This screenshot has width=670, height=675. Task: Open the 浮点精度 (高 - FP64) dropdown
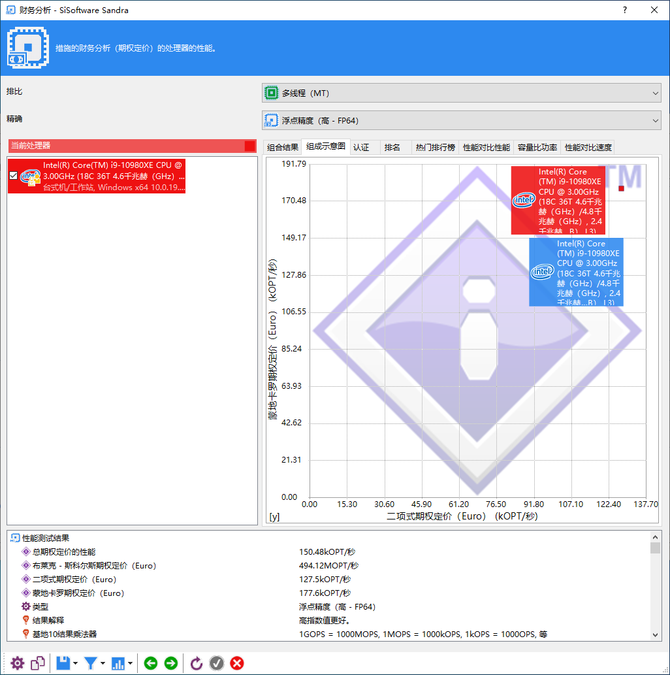click(462, 121)
